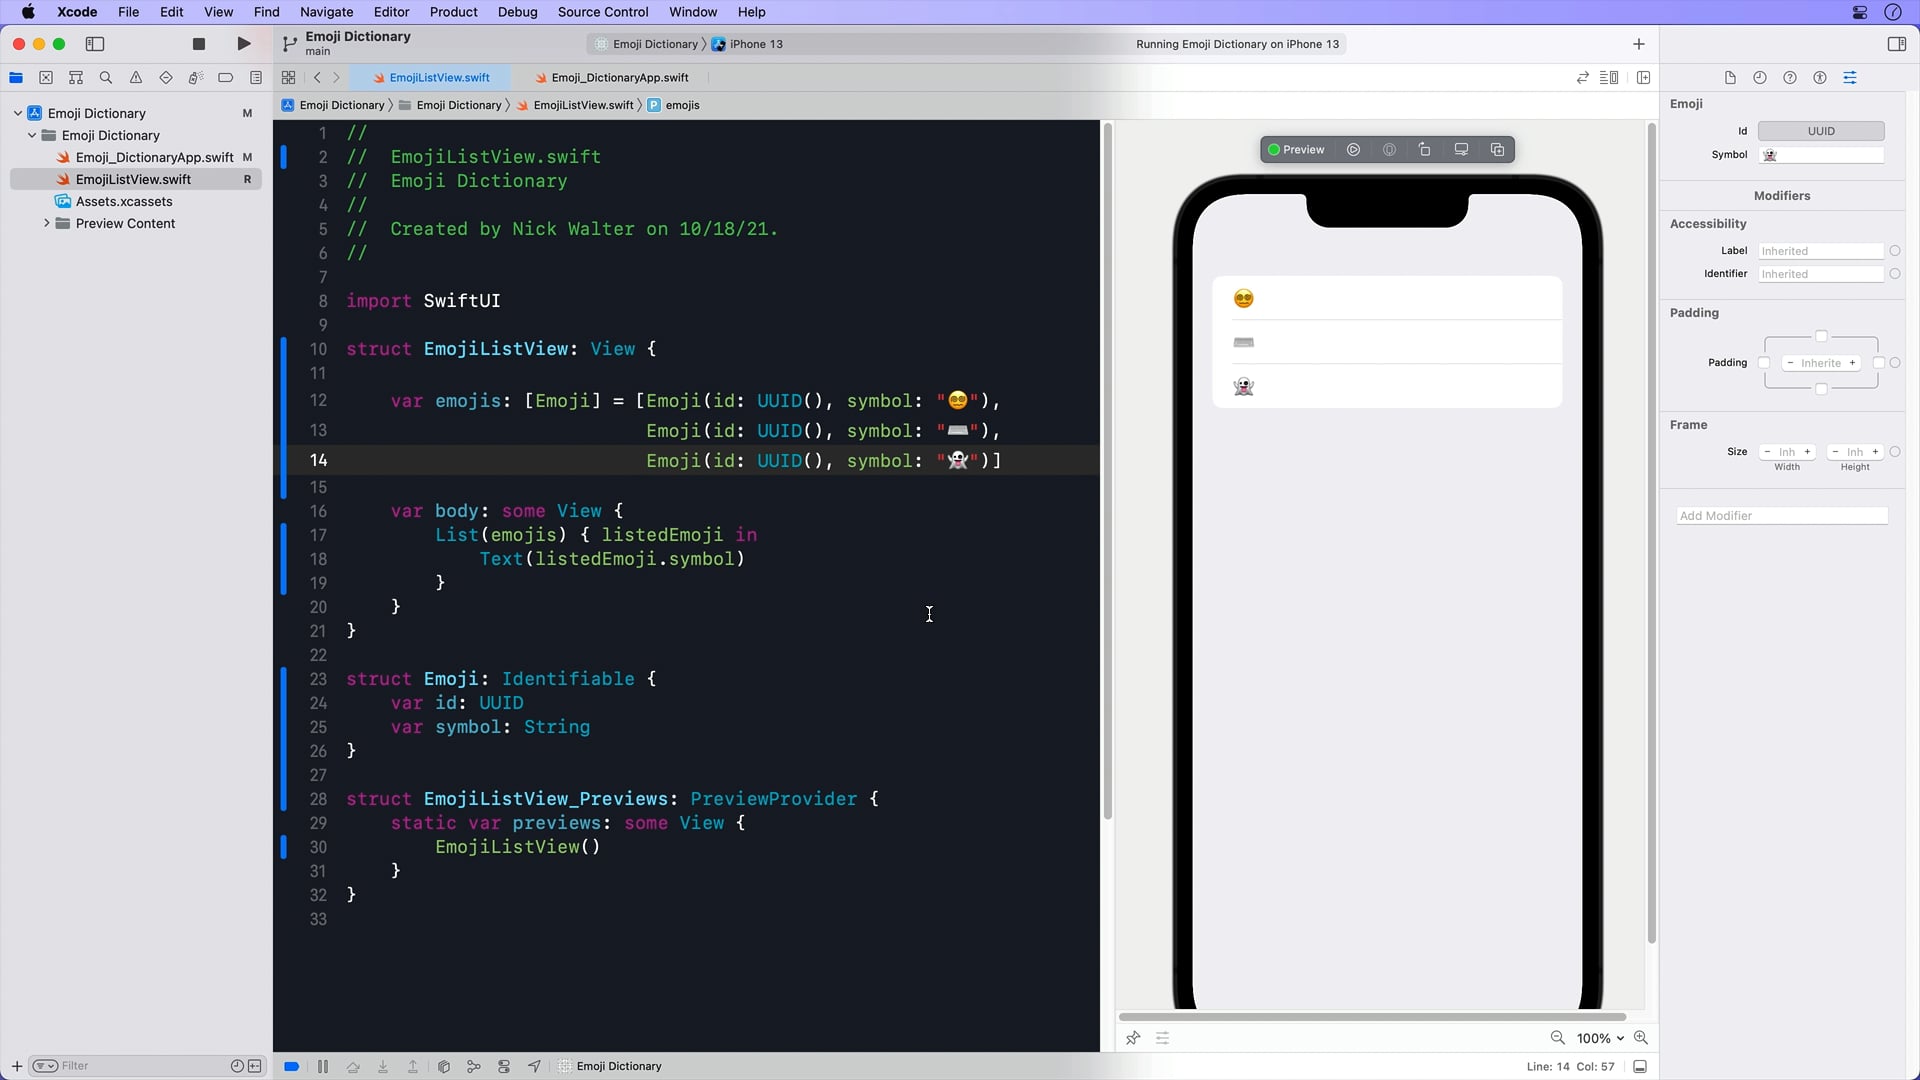Open the Report navigator

(x=256, y=78)
